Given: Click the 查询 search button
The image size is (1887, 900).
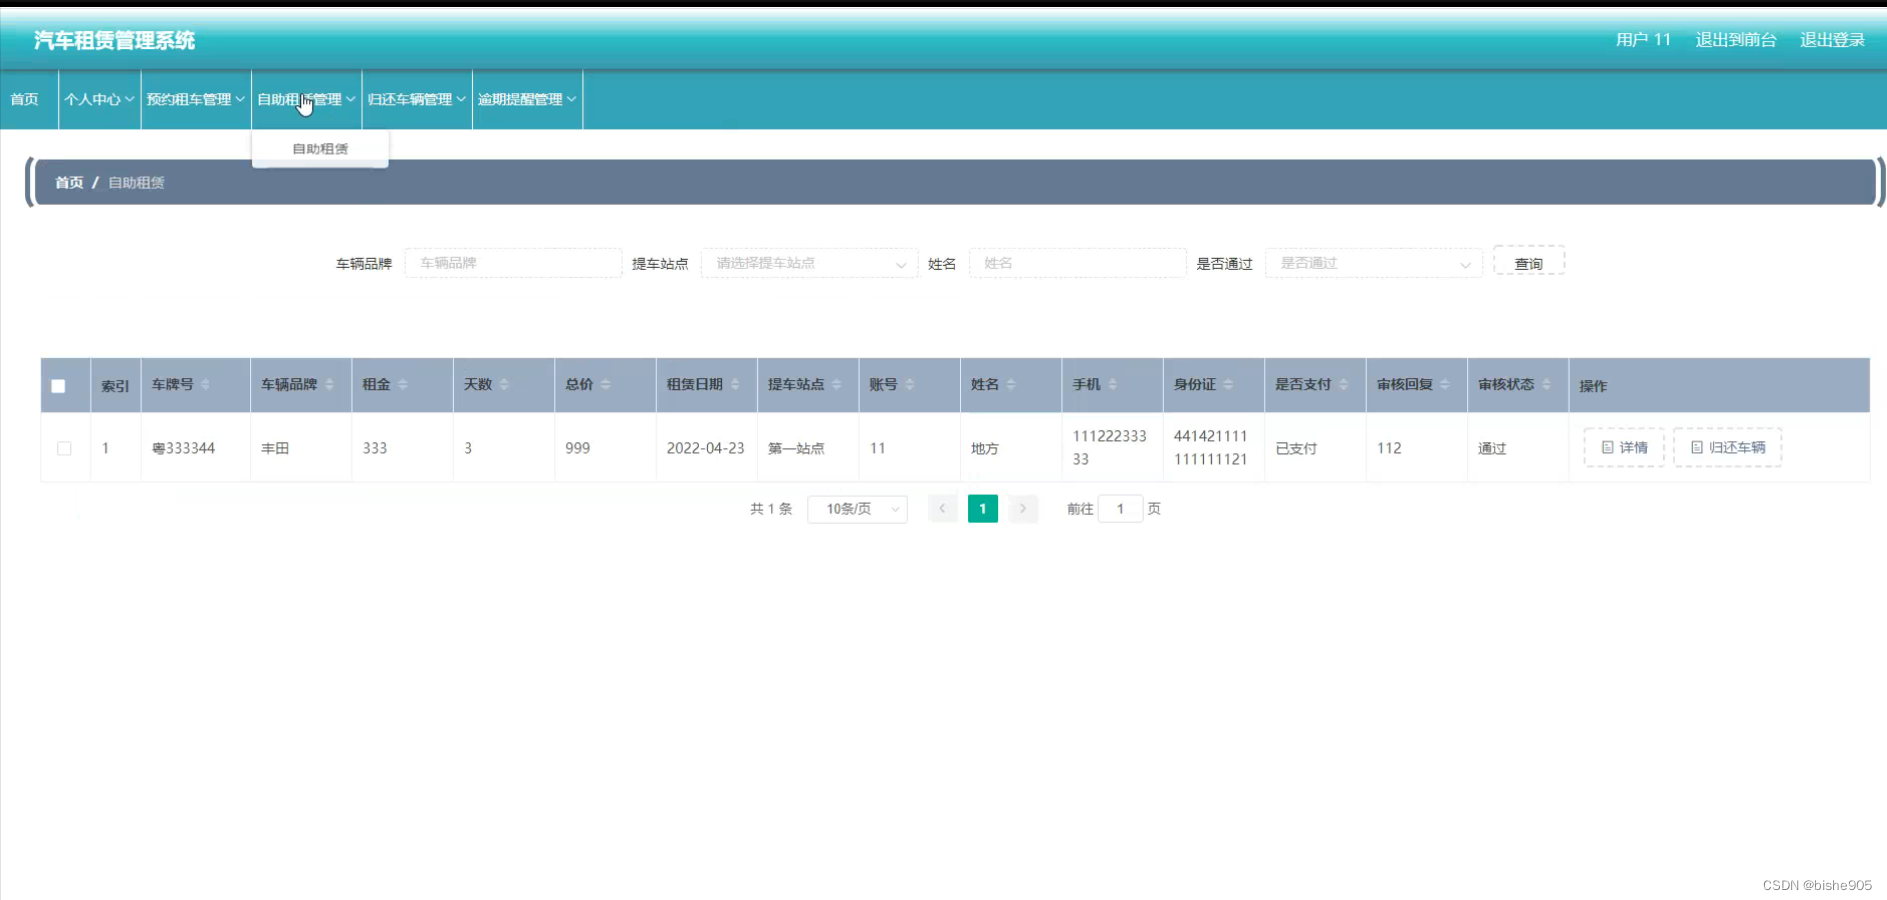Looking at the screenshot, I should 1528,263.
